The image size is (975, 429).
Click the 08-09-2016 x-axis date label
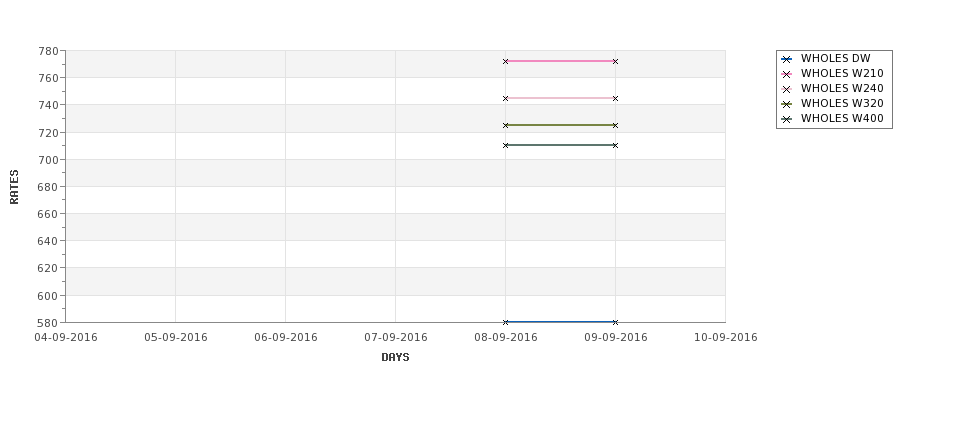506,337
